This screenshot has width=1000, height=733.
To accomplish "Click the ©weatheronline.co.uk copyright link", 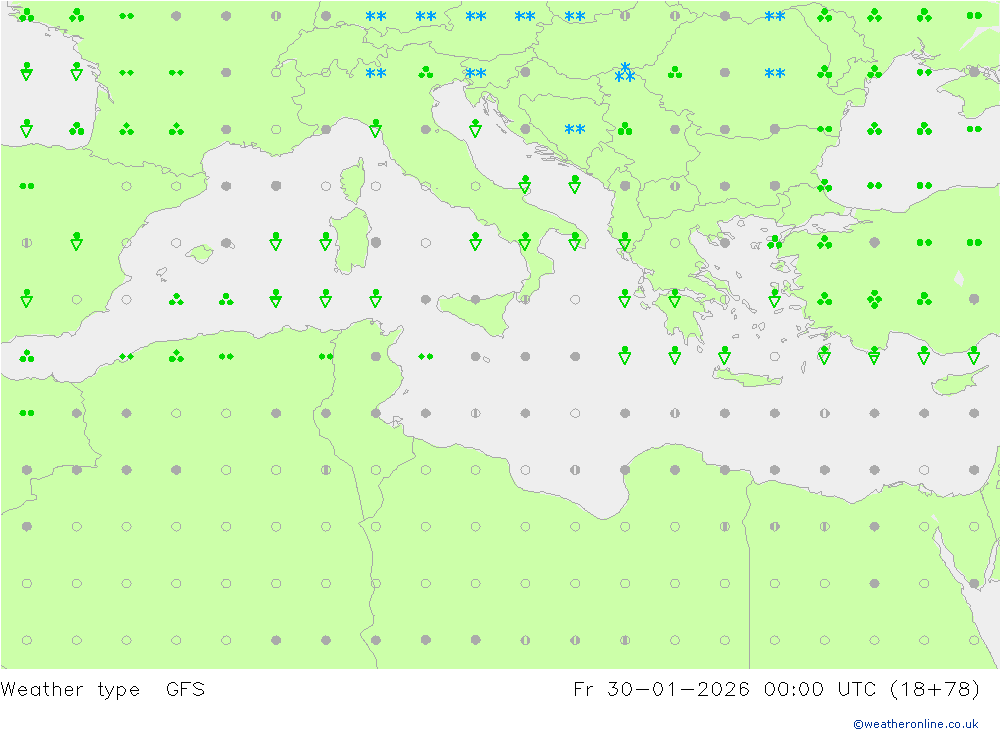I will pyautogui.click(x=916, y=724).
